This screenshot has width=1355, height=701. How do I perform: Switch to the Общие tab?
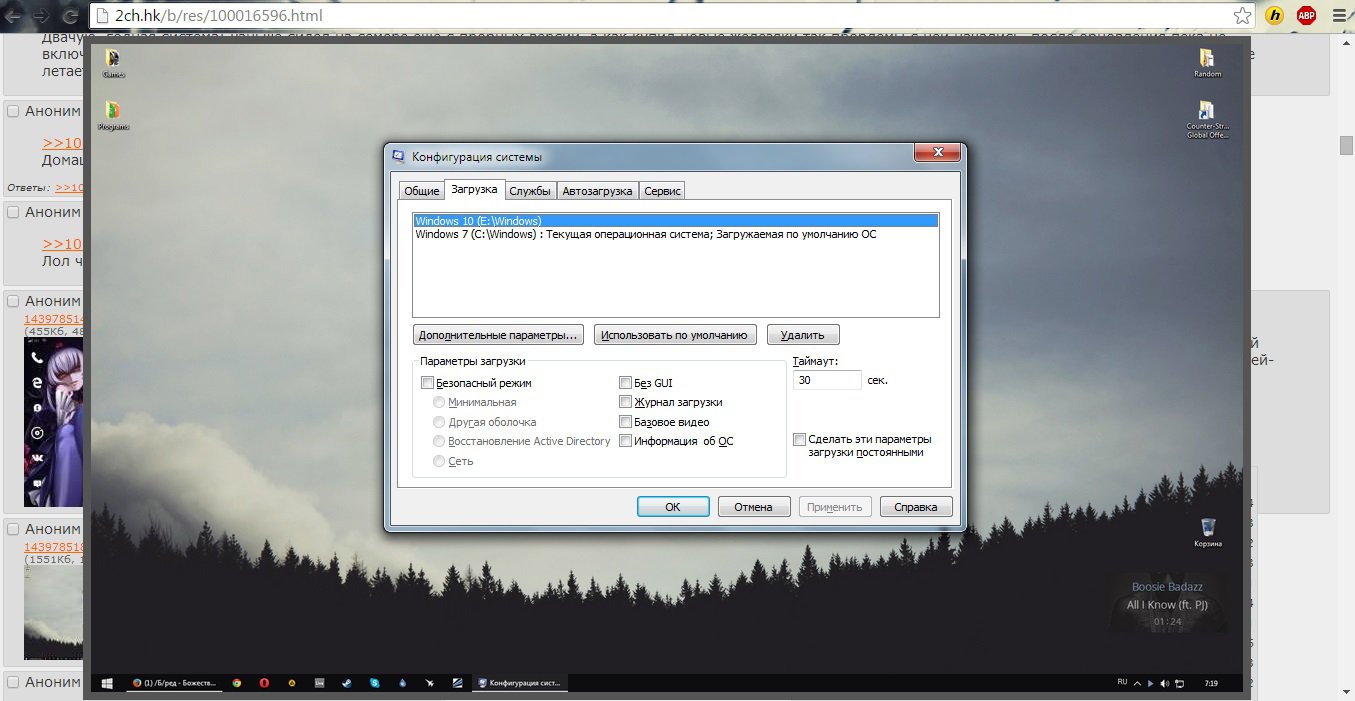click(421, 191)
